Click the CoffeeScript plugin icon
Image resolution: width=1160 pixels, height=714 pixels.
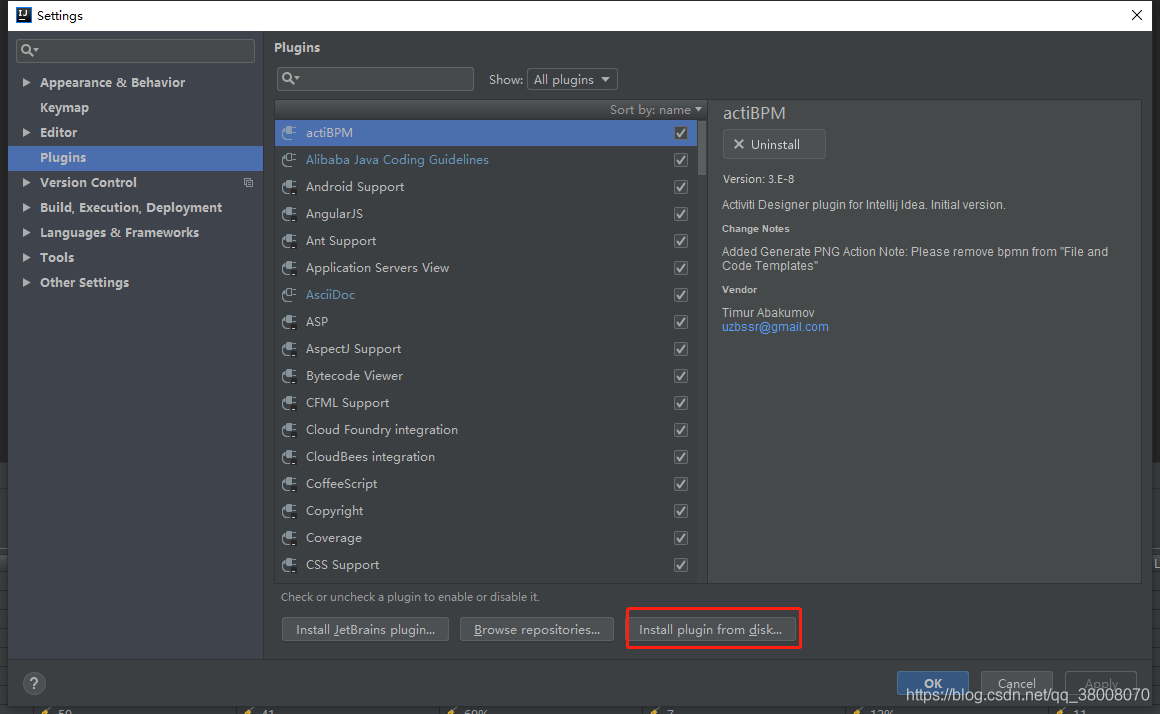coord(289,484)
